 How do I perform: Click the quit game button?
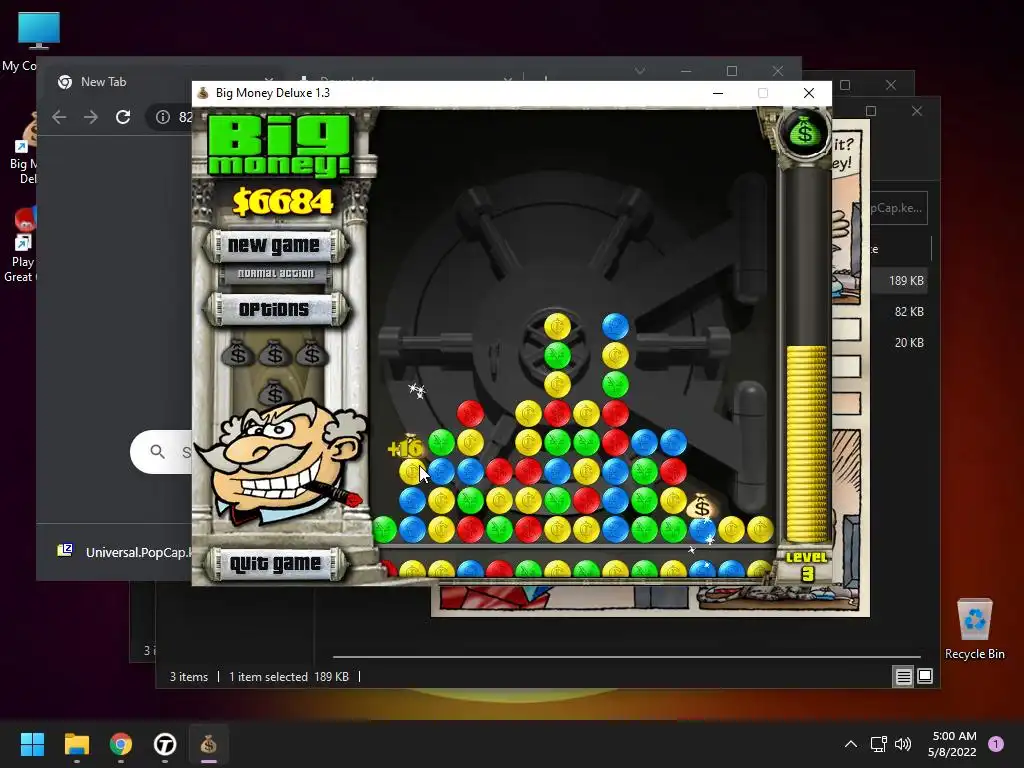point(274,563)
